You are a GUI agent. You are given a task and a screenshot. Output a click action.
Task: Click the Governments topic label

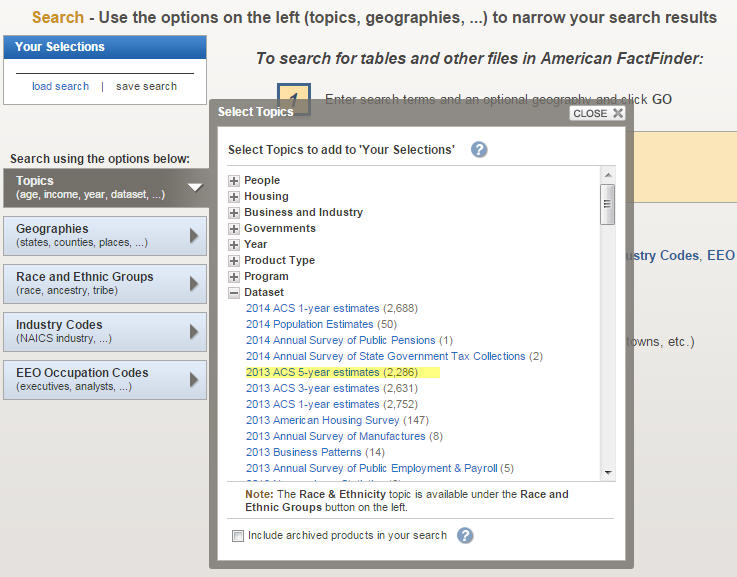point(280,228)
